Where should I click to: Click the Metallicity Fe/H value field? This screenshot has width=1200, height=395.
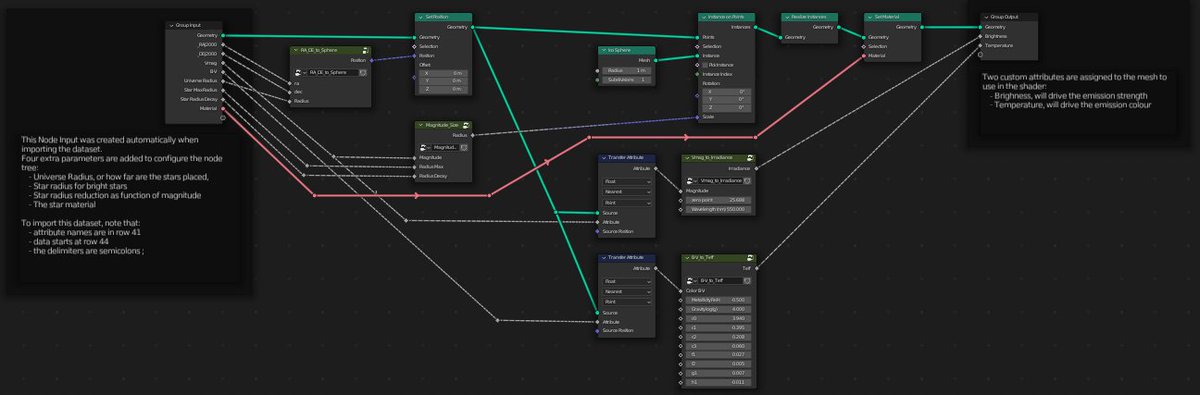click(718, 299)
